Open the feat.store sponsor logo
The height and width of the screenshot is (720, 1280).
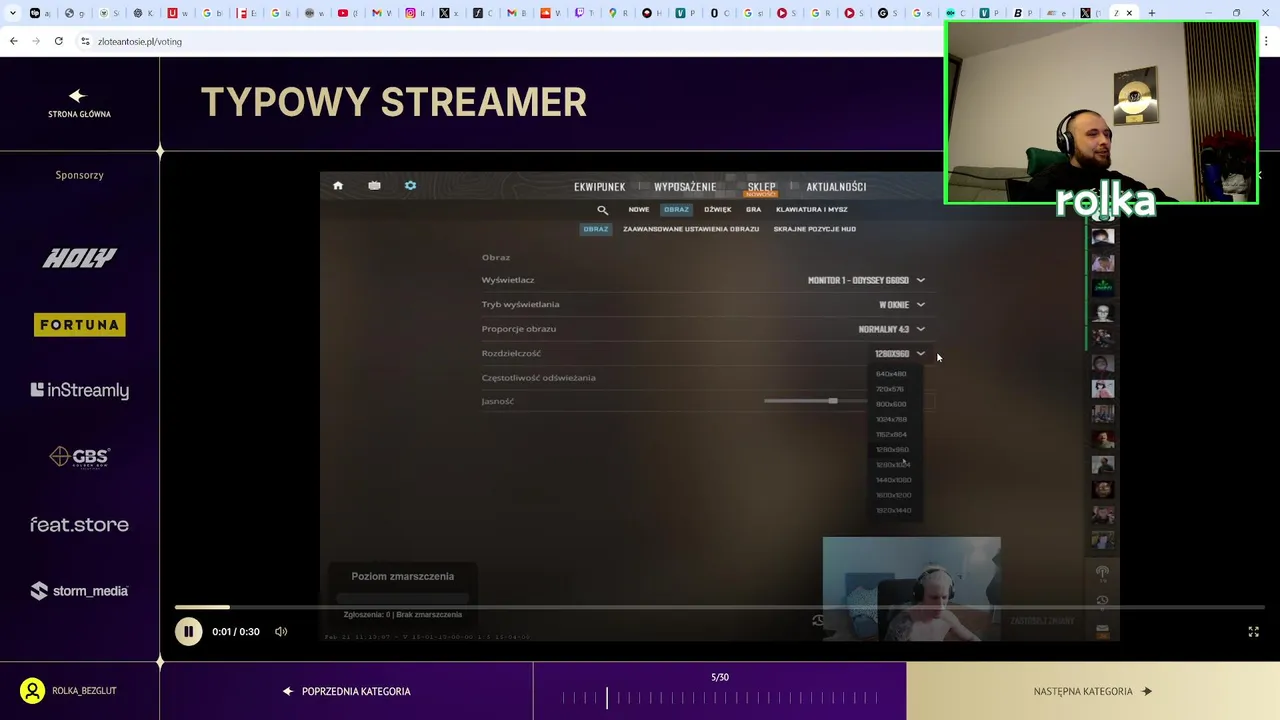80,524
